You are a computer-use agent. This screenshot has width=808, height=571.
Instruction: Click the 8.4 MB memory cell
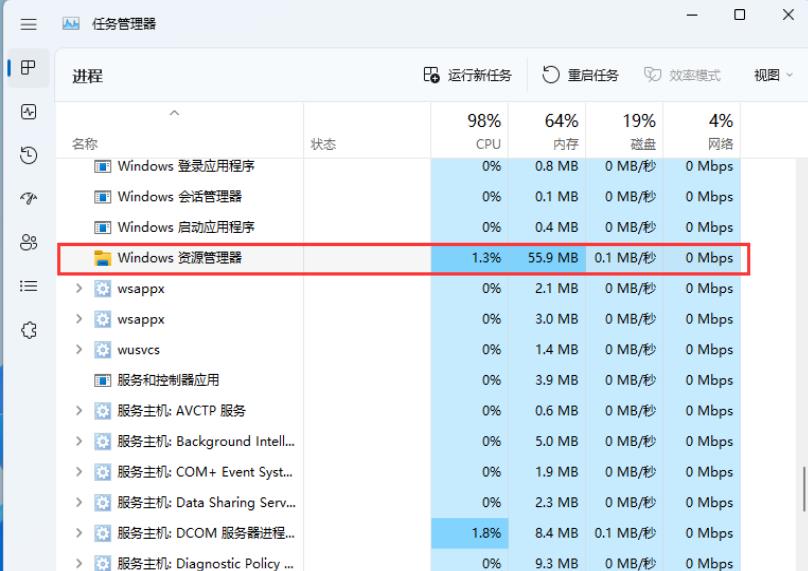(547, 533)
